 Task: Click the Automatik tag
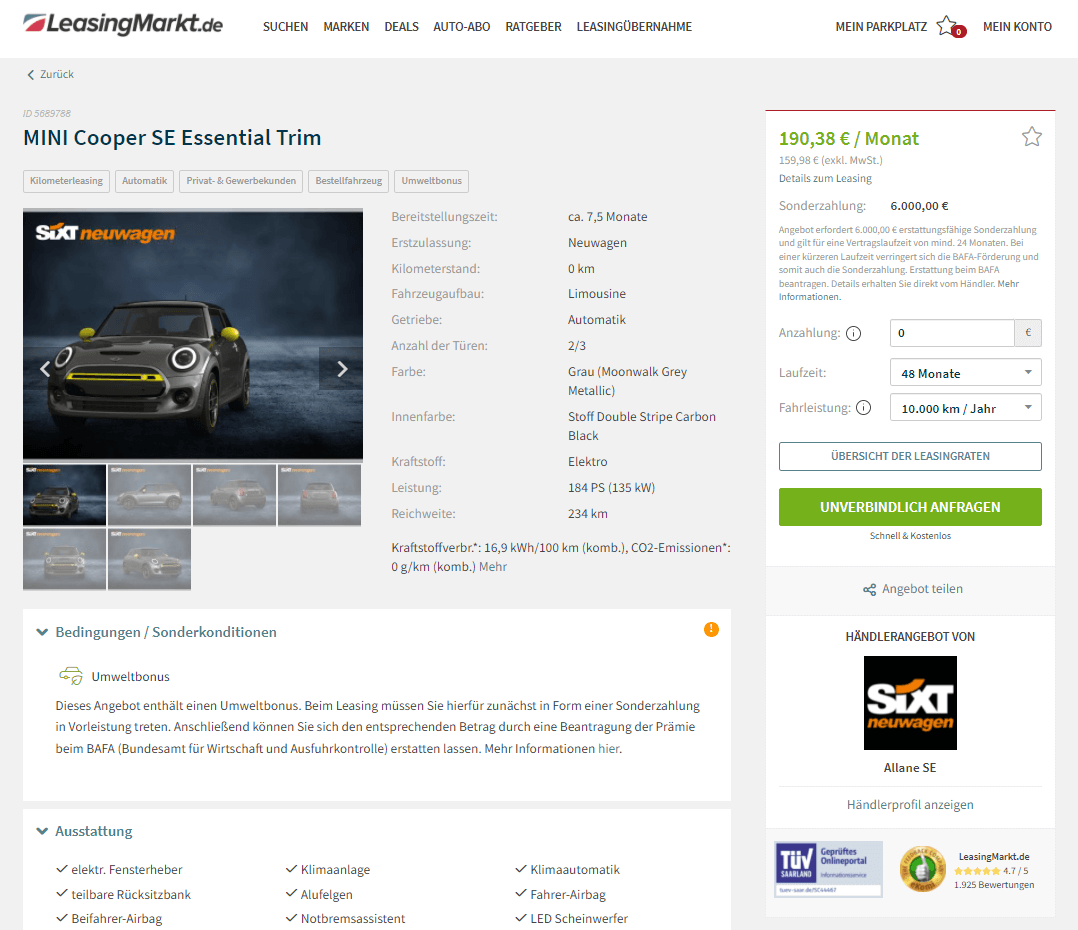point(144,181)
